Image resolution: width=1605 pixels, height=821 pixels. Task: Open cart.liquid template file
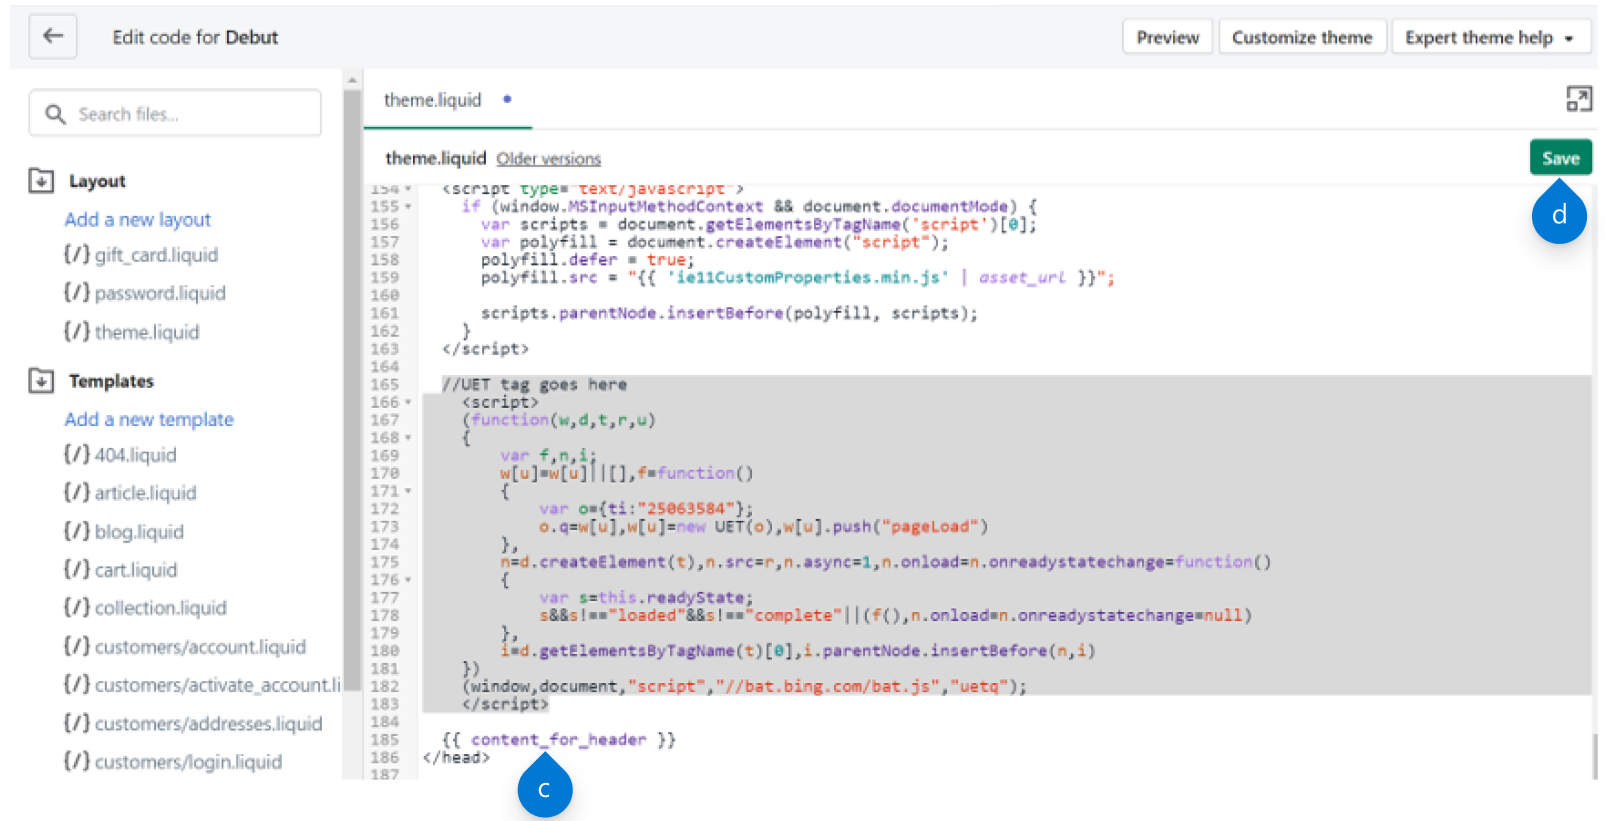[121, 570]
